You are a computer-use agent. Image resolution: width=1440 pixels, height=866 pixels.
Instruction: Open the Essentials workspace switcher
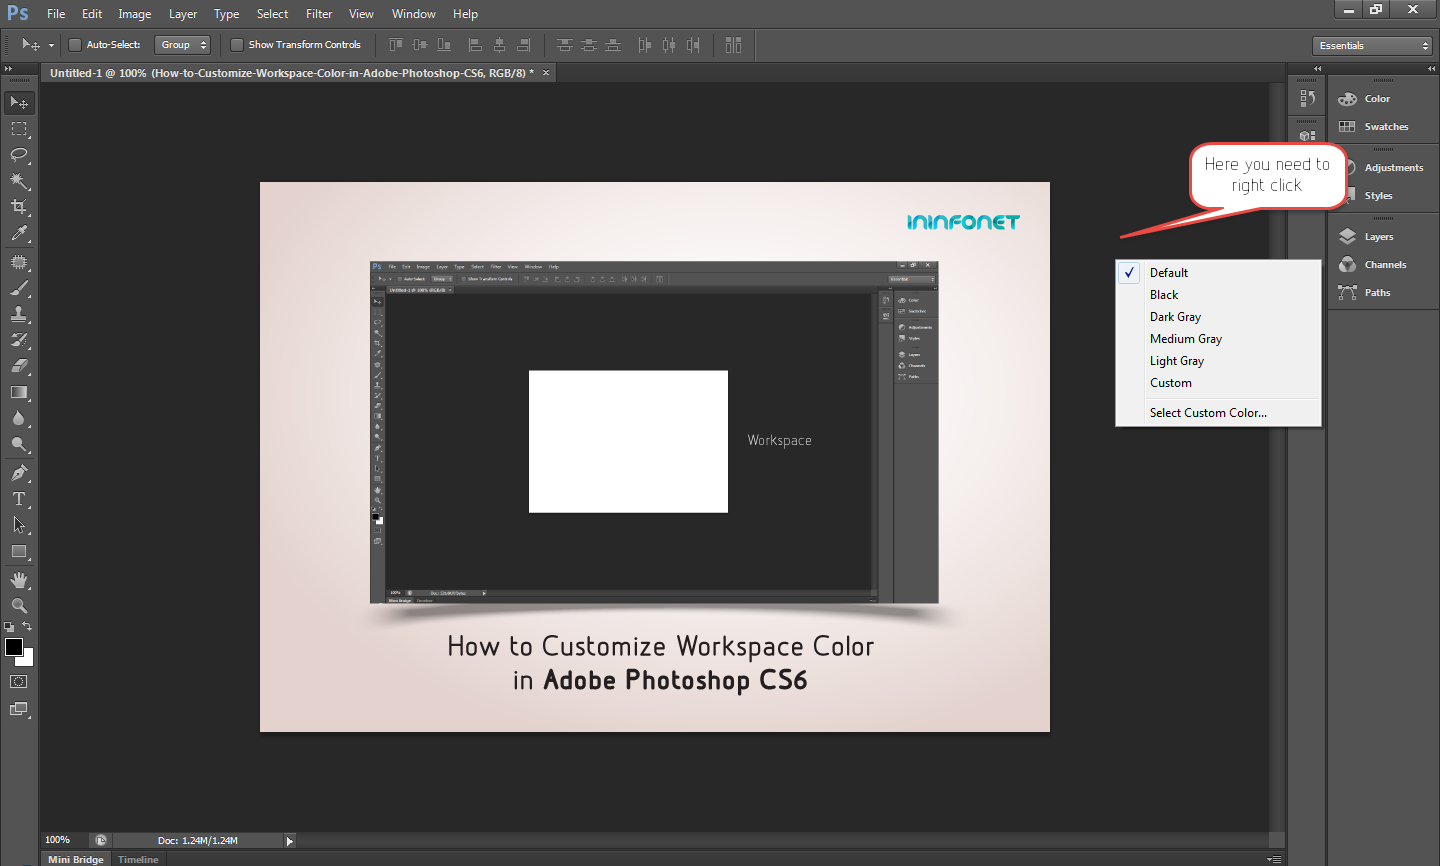tap(1372, 45)
